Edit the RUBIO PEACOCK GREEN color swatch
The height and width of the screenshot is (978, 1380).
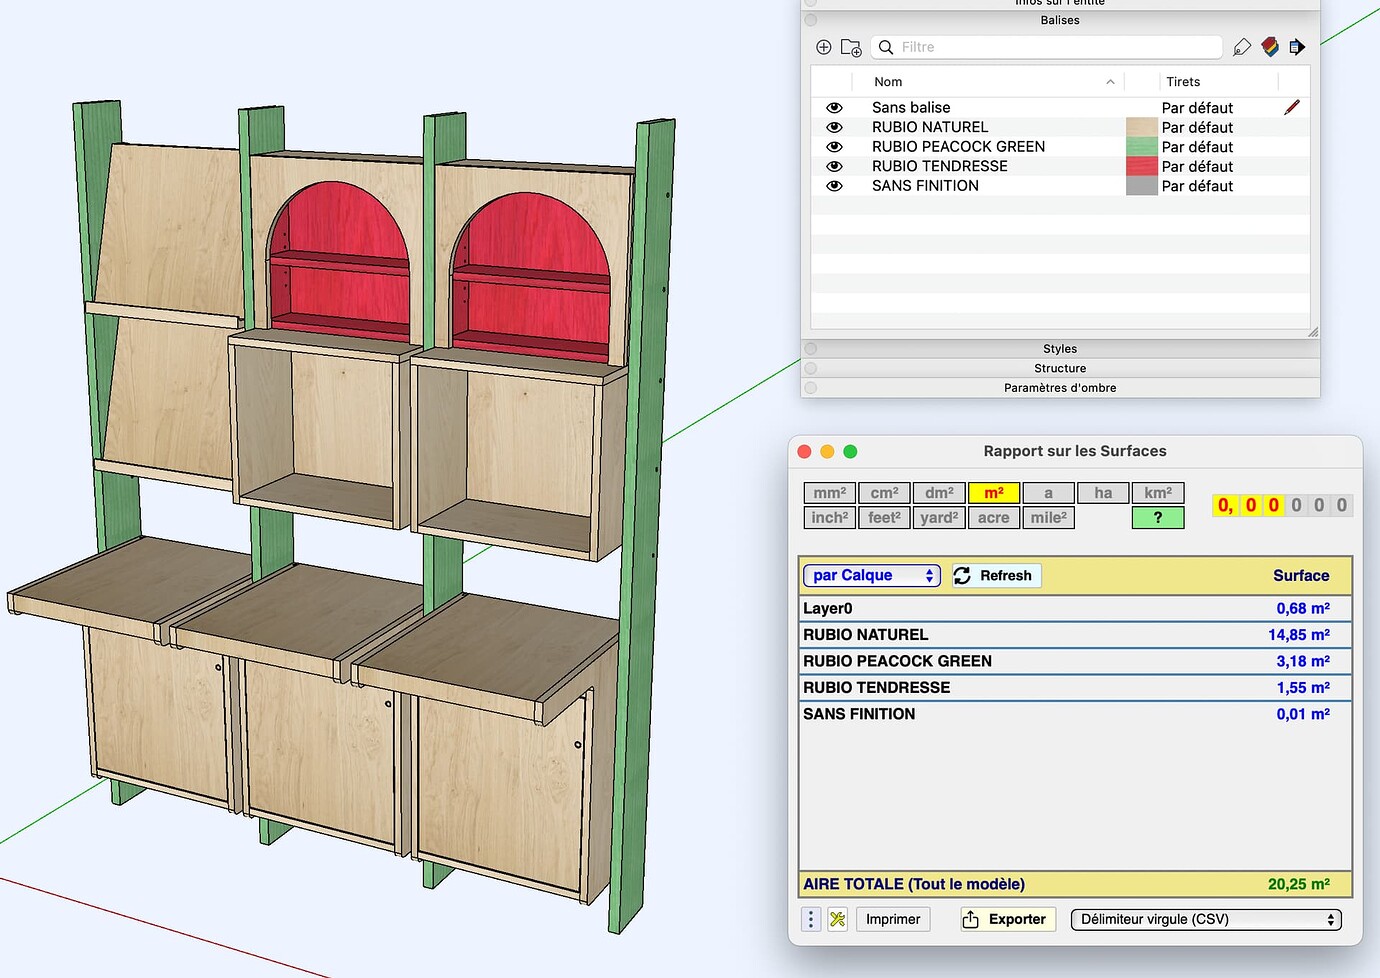[x=1141, y=146]
